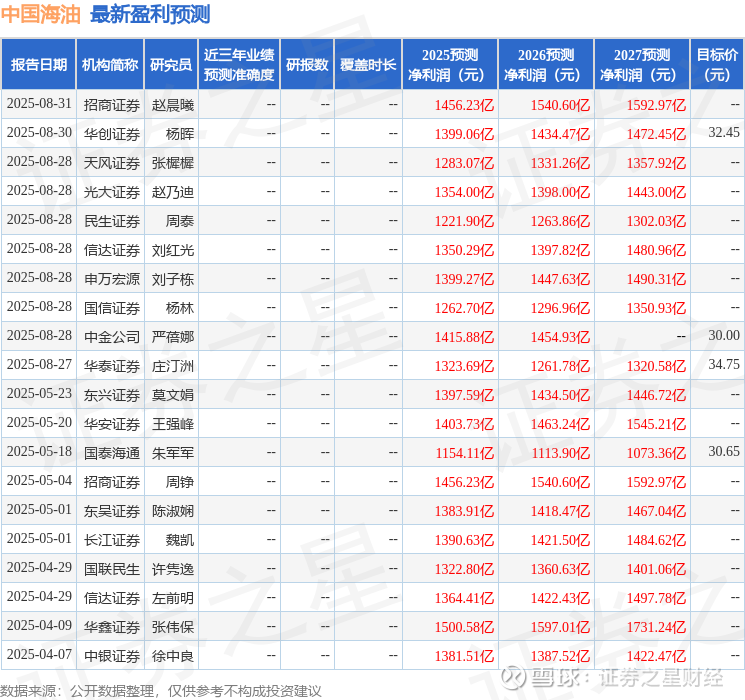Click target price 34.75
745x700 pixels.
[724, 364]
